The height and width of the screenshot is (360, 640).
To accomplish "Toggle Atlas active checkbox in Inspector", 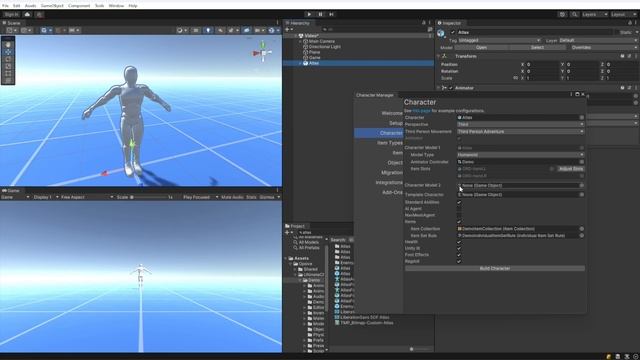I will (453, 32).
